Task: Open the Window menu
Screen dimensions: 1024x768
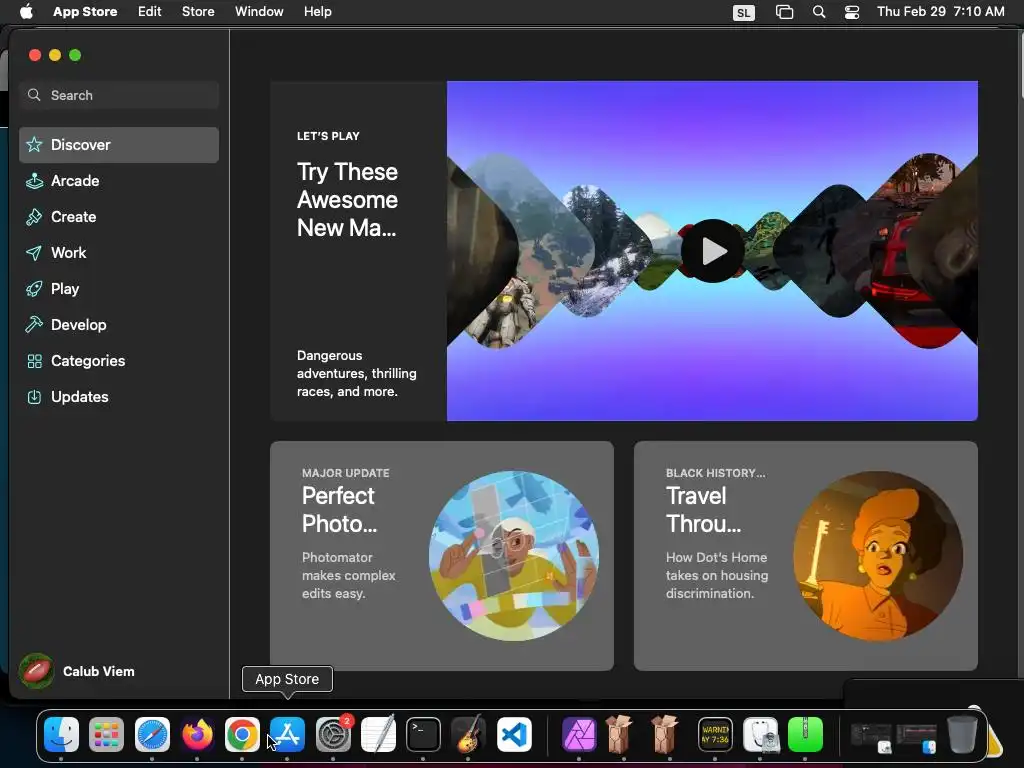Action: point(259,12)
